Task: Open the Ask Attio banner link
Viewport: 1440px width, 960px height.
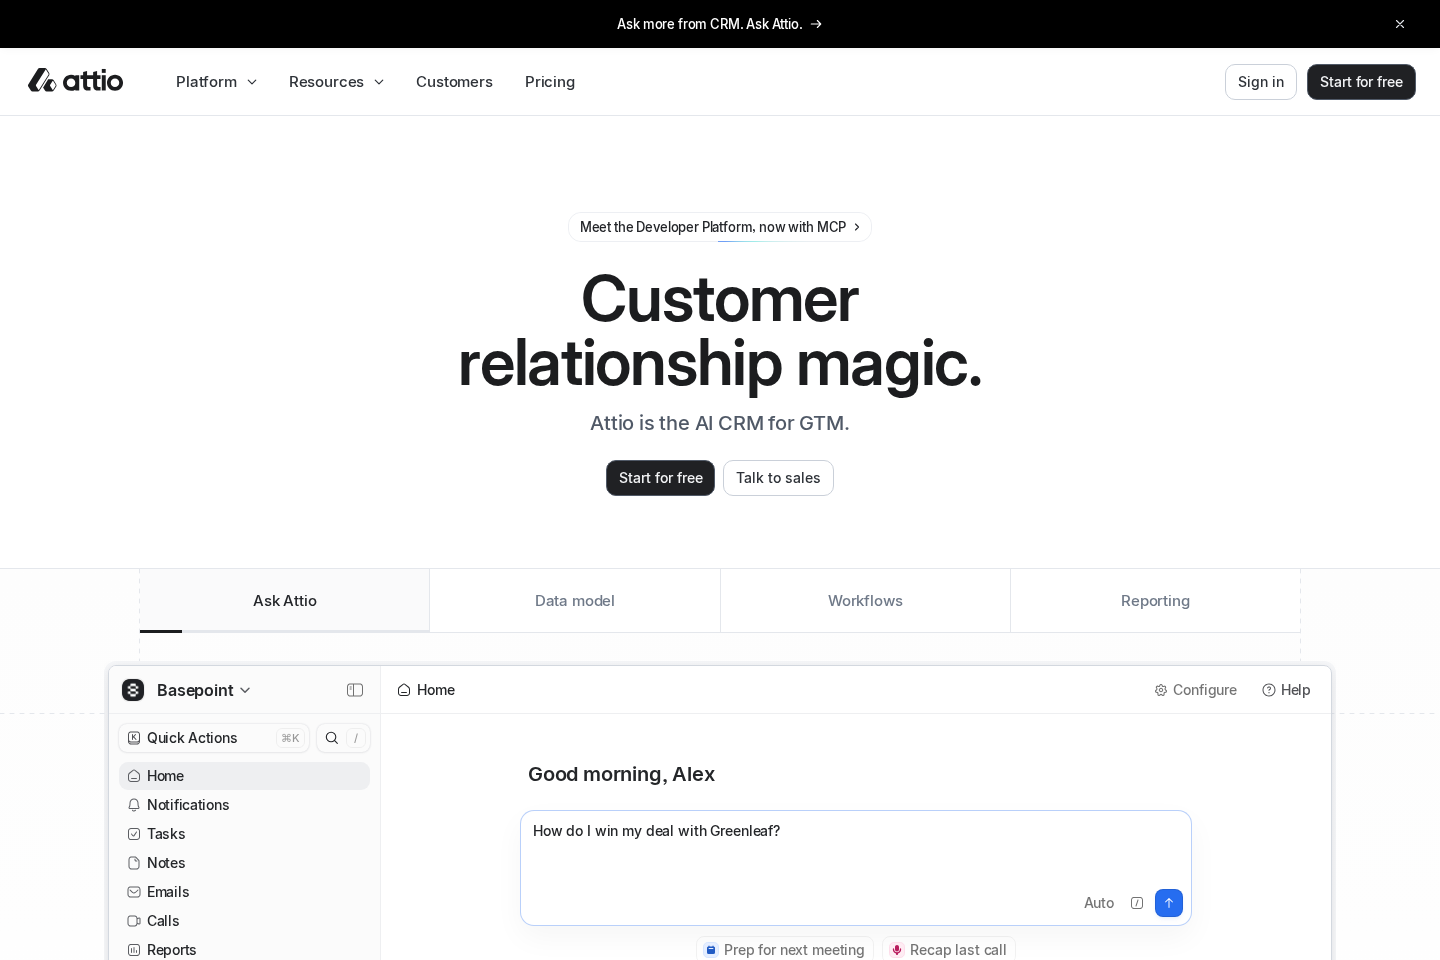Action: (x=719, y=24)
